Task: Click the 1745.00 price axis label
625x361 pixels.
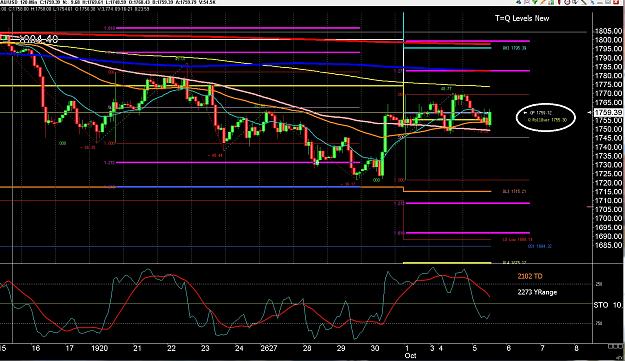Action: [x=608, y=138]
